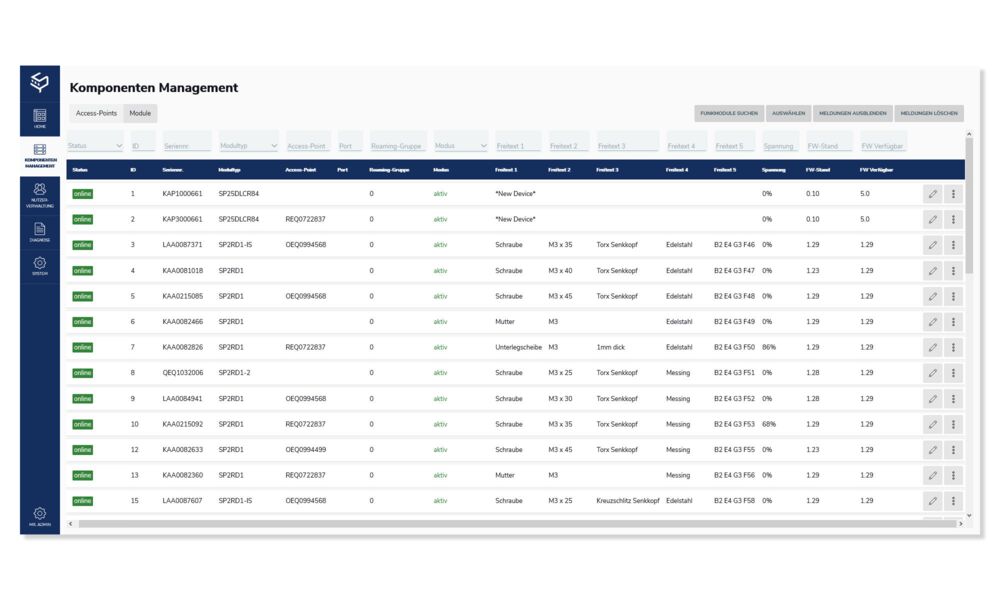The width and height of the screenshot is (1000, 600).
Task: Open more options for row KAA0081018
Action: pos(953,271)
